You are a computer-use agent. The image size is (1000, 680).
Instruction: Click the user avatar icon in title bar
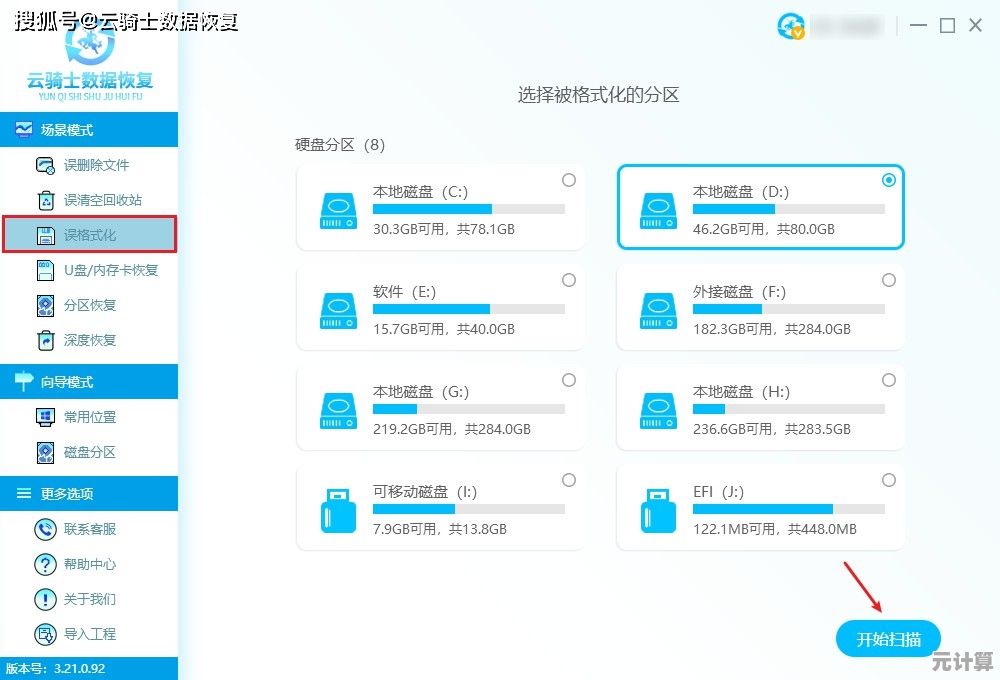tap(791, 26)
